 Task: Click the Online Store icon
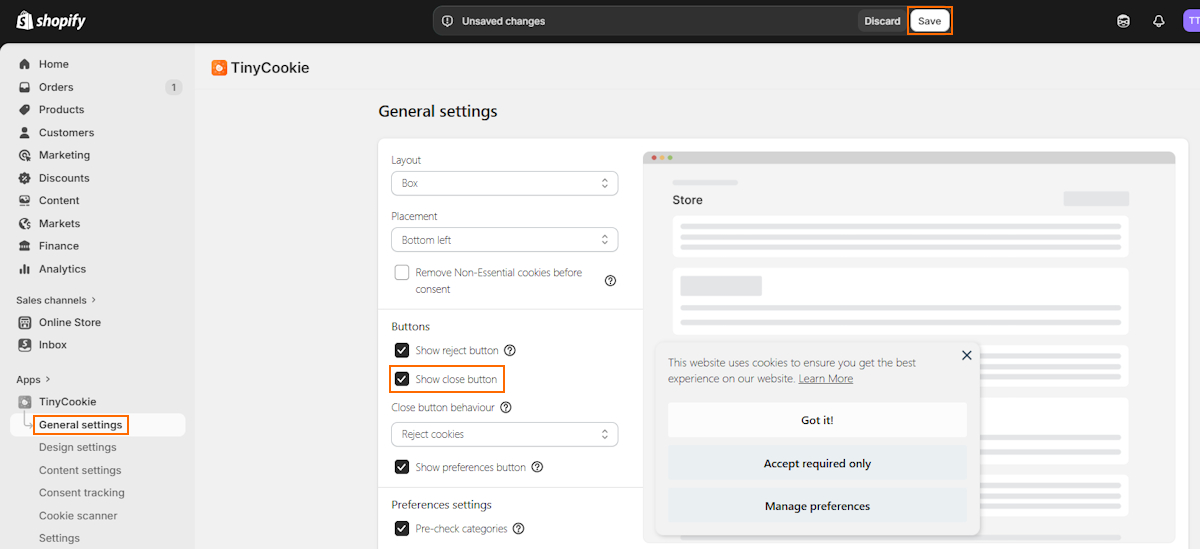[25, 322]
